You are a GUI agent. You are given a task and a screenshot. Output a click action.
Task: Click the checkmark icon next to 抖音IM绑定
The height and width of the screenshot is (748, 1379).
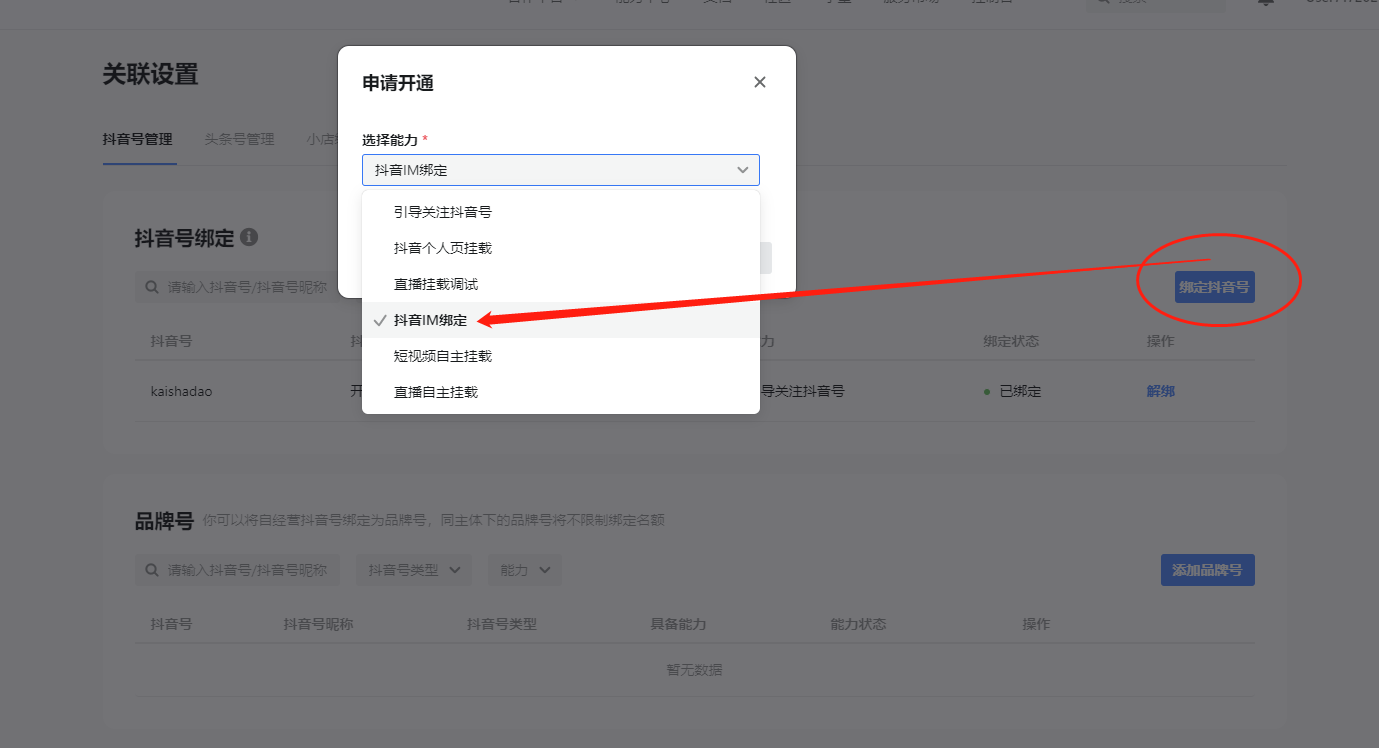point(379,320)
